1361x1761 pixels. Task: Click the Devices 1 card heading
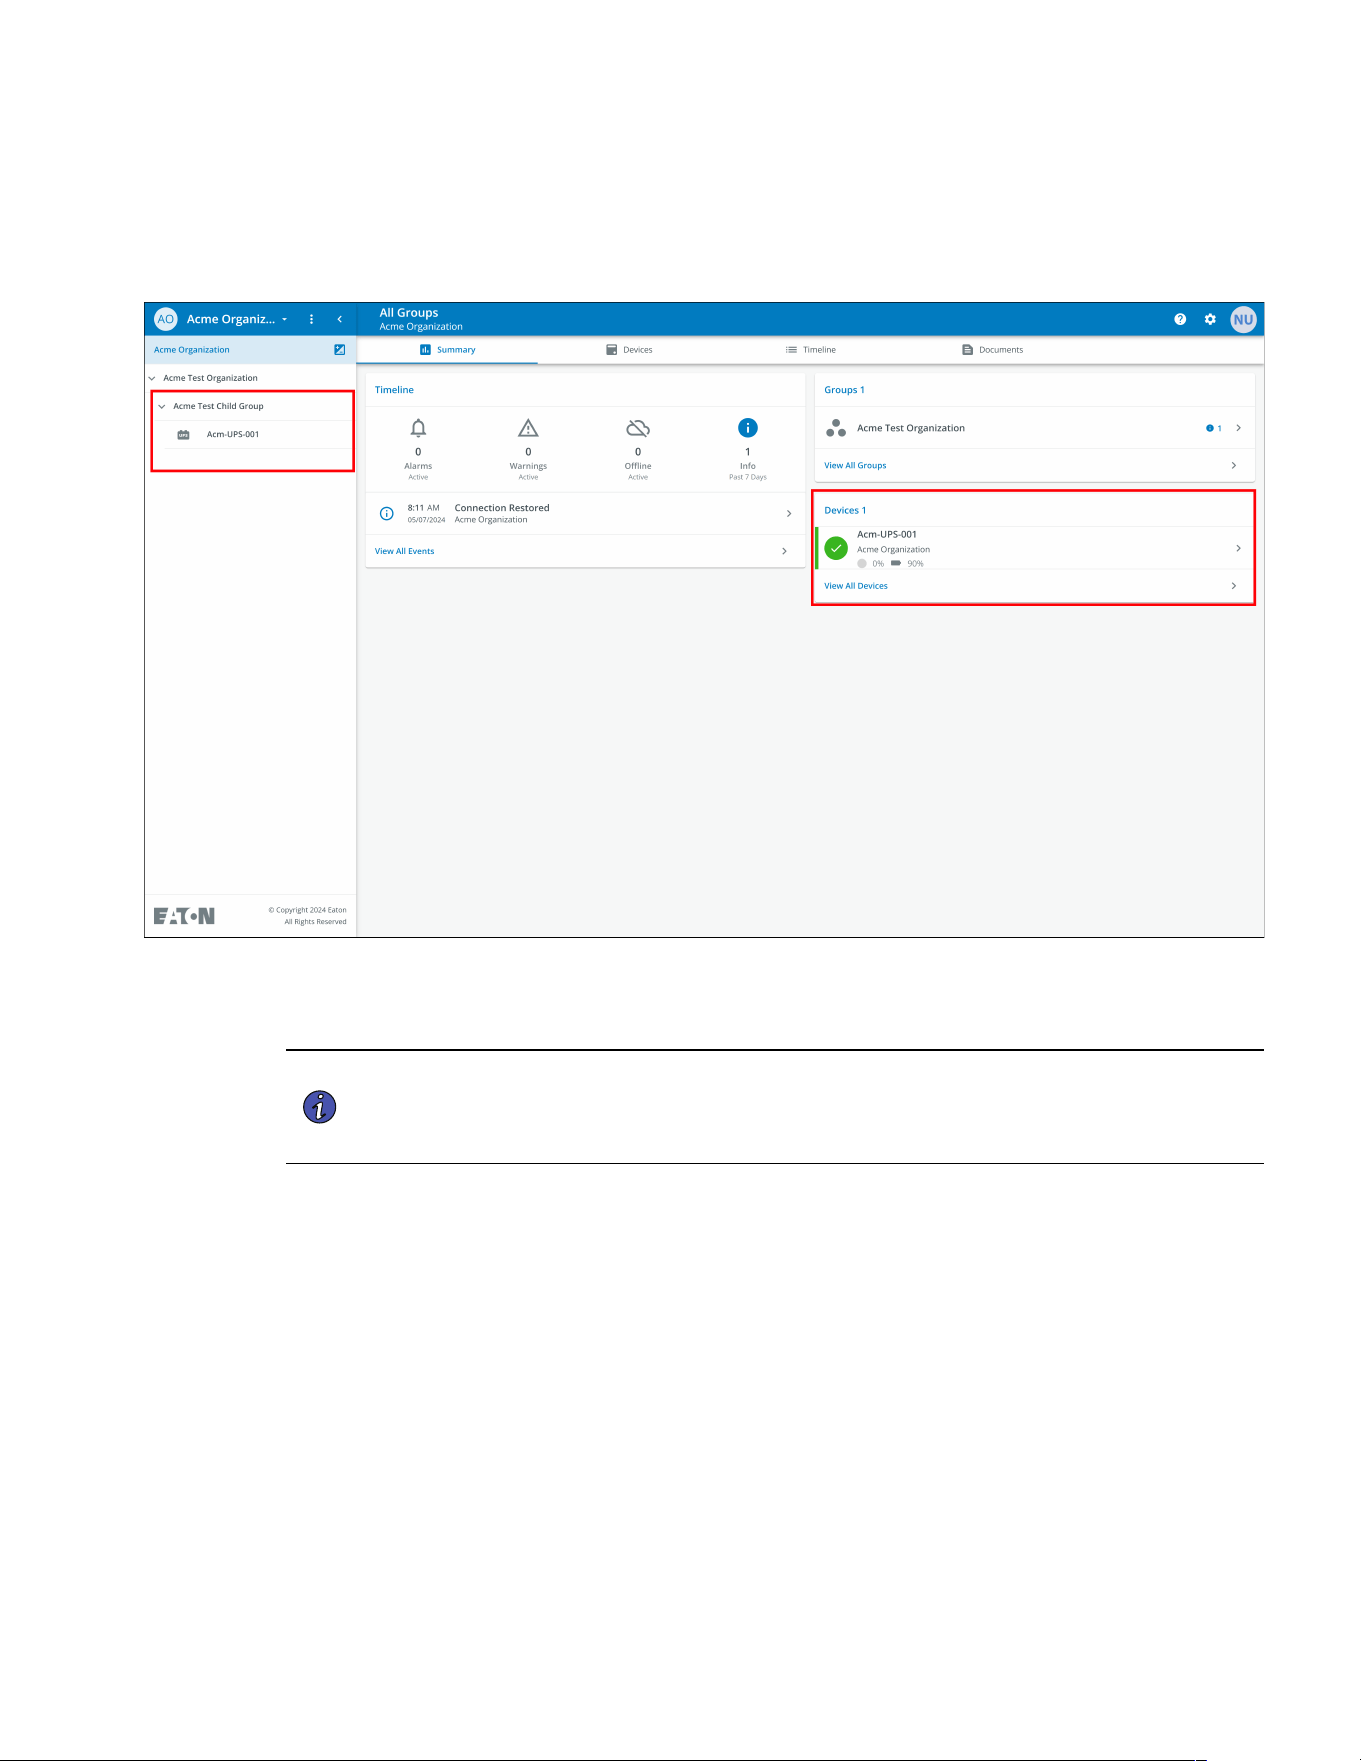coord(845,510)
